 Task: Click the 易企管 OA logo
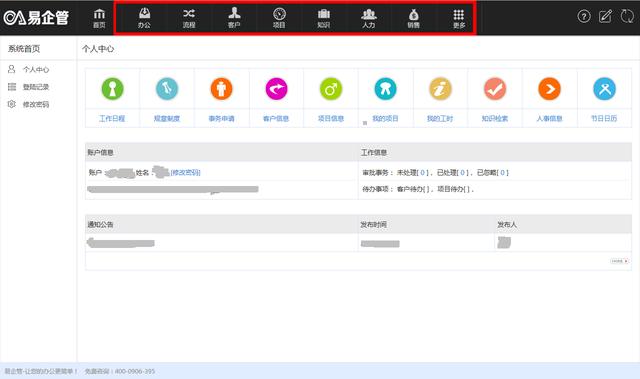pyautogui.click(x=36, y=18)
